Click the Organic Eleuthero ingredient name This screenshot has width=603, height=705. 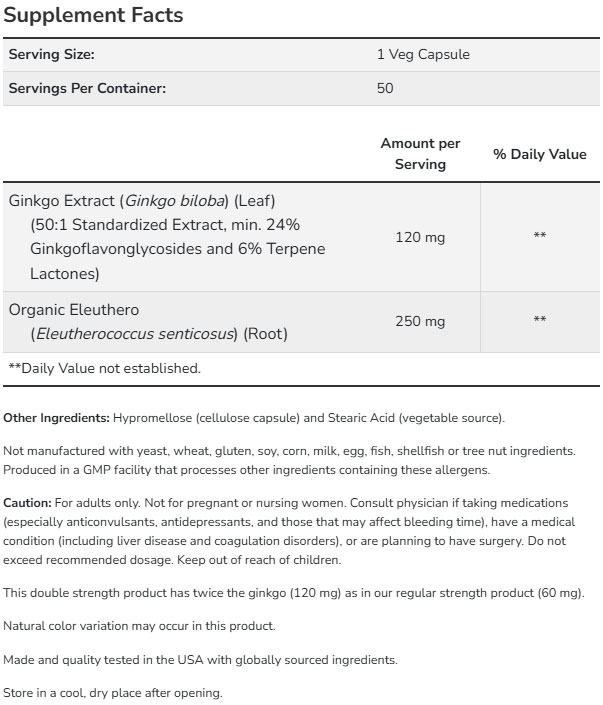pos(74,310)
